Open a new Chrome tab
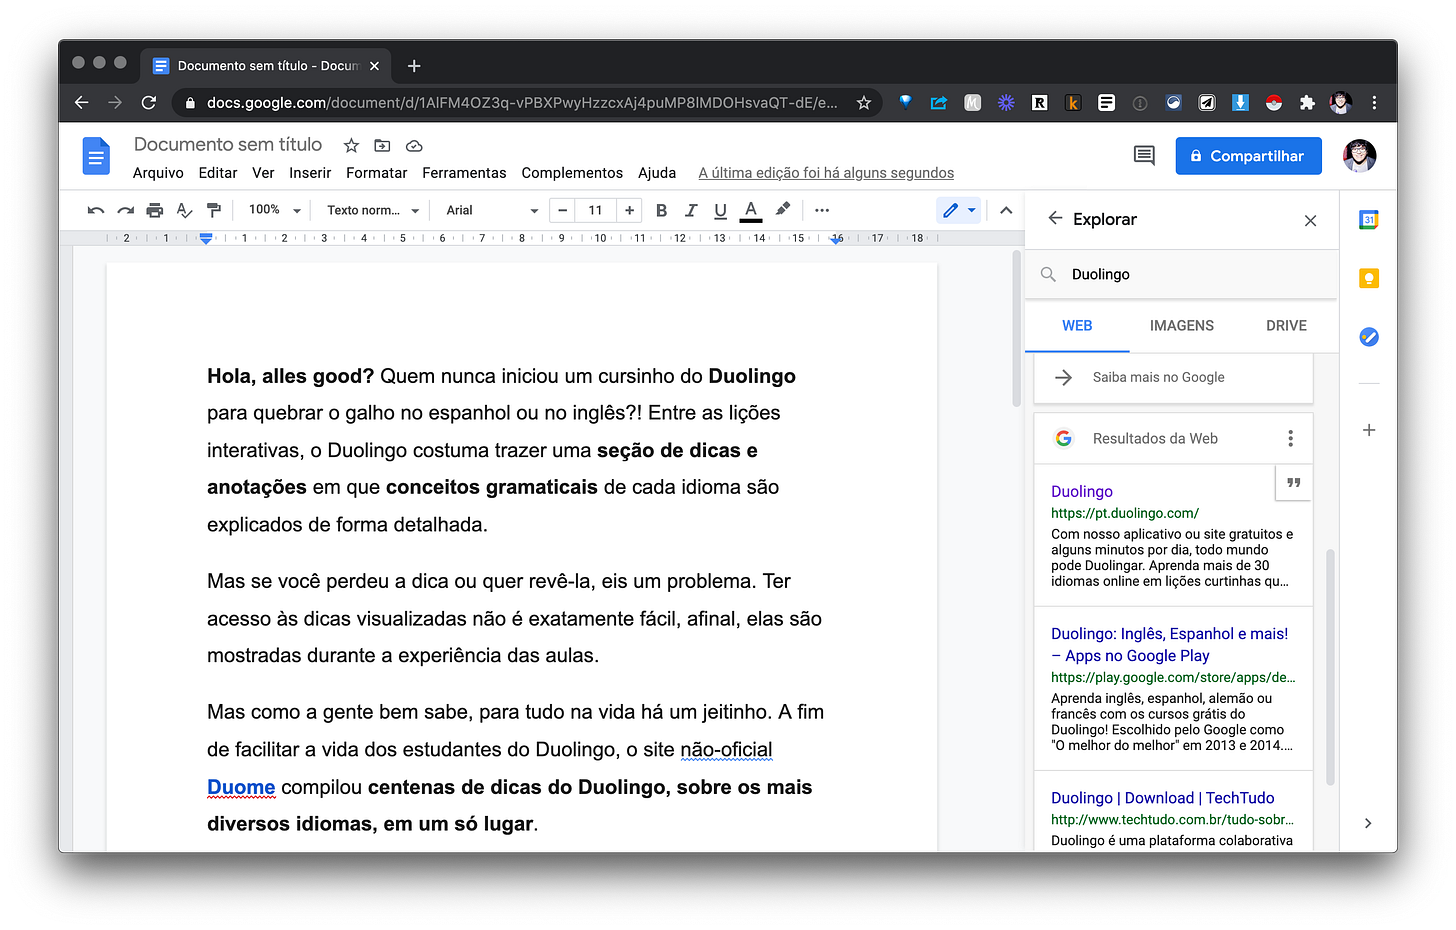Image resolution: width=1456 pixels, height=930 pixels. [x=414, y=66]
